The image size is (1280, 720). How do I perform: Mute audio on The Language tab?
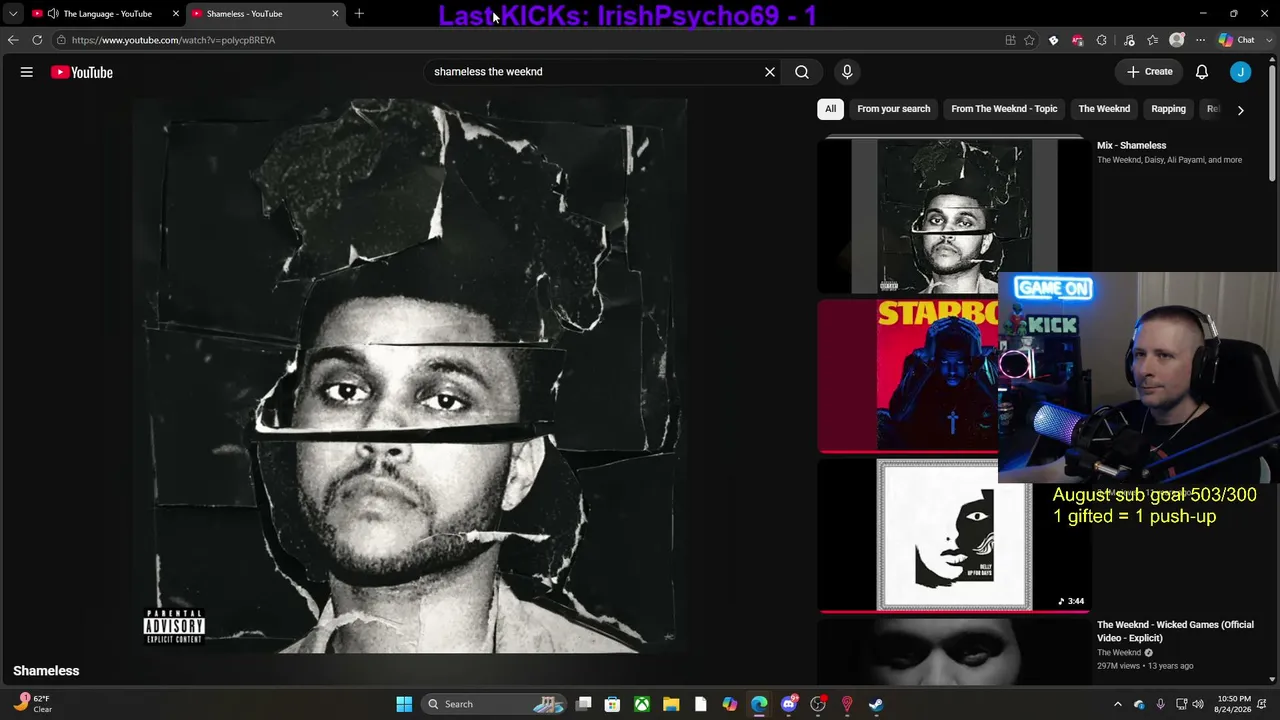click(52, 14)
